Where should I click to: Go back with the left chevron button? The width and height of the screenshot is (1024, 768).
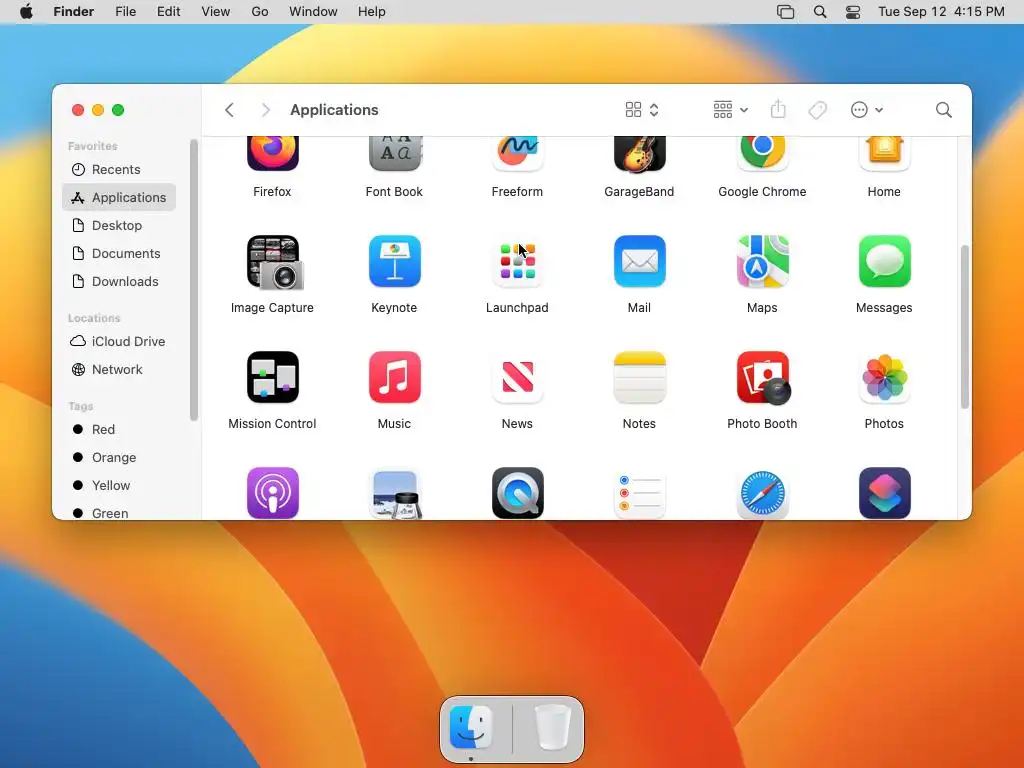pyautogui.click(x=229, y=110)
